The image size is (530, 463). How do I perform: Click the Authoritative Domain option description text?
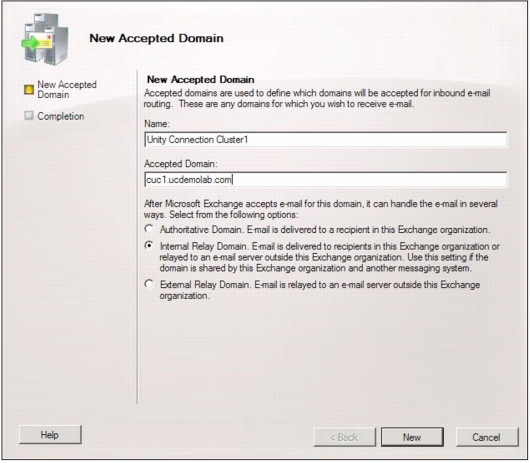coord(325,230)
